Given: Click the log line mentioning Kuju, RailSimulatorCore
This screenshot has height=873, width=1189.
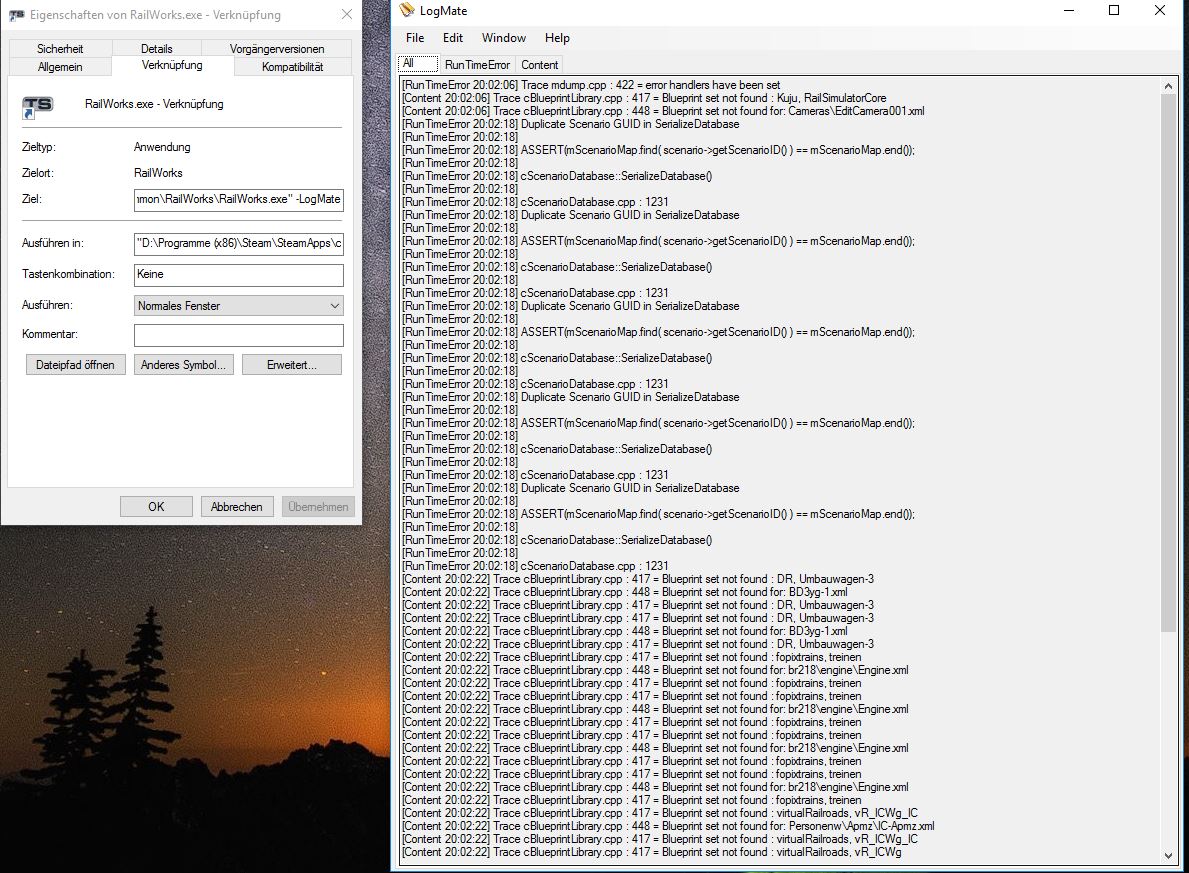Looking at the screenshot, I should click(644, 98).
